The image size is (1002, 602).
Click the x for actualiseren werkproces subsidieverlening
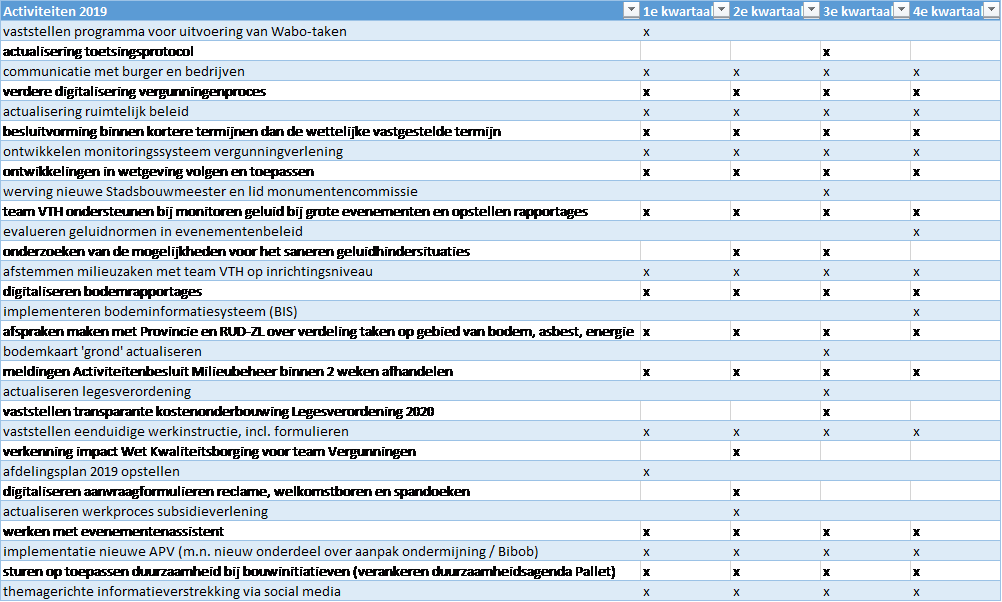coord(736,511)
